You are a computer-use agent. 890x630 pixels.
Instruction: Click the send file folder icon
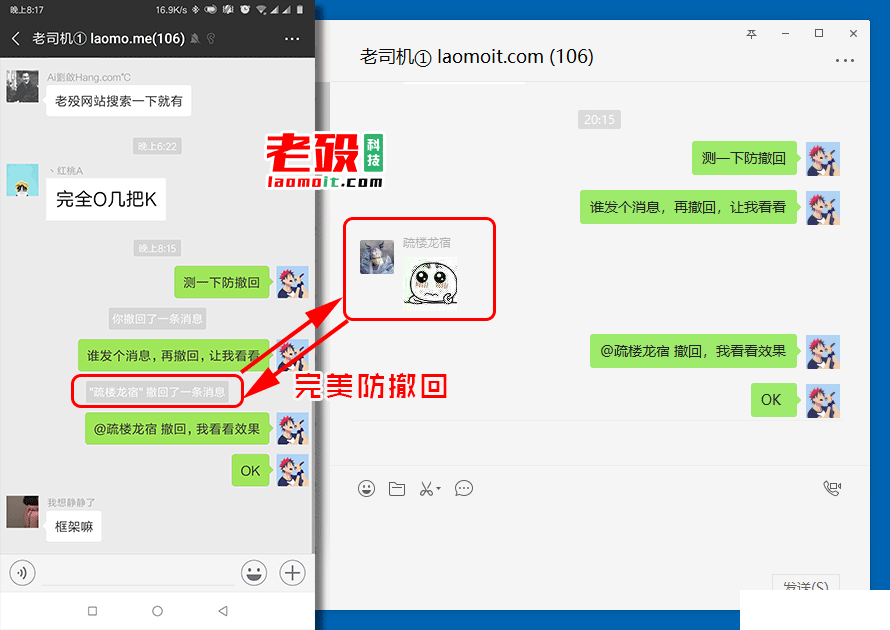click(x=397, y=488)
